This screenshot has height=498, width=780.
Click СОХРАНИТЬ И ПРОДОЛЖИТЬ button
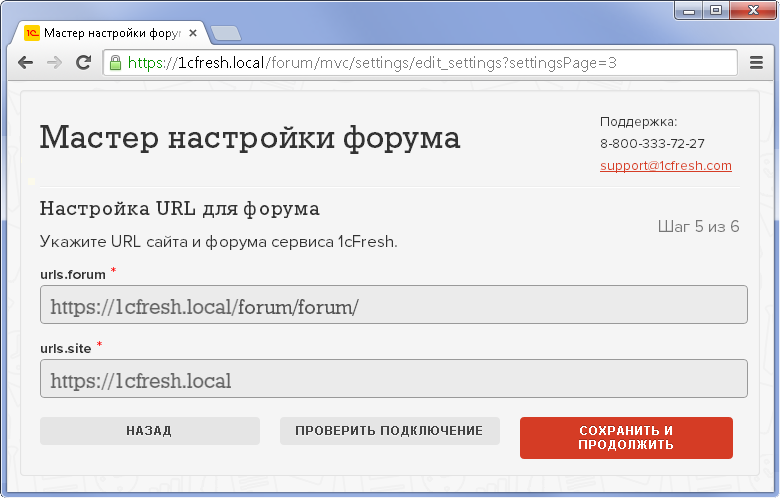[626, 438]
